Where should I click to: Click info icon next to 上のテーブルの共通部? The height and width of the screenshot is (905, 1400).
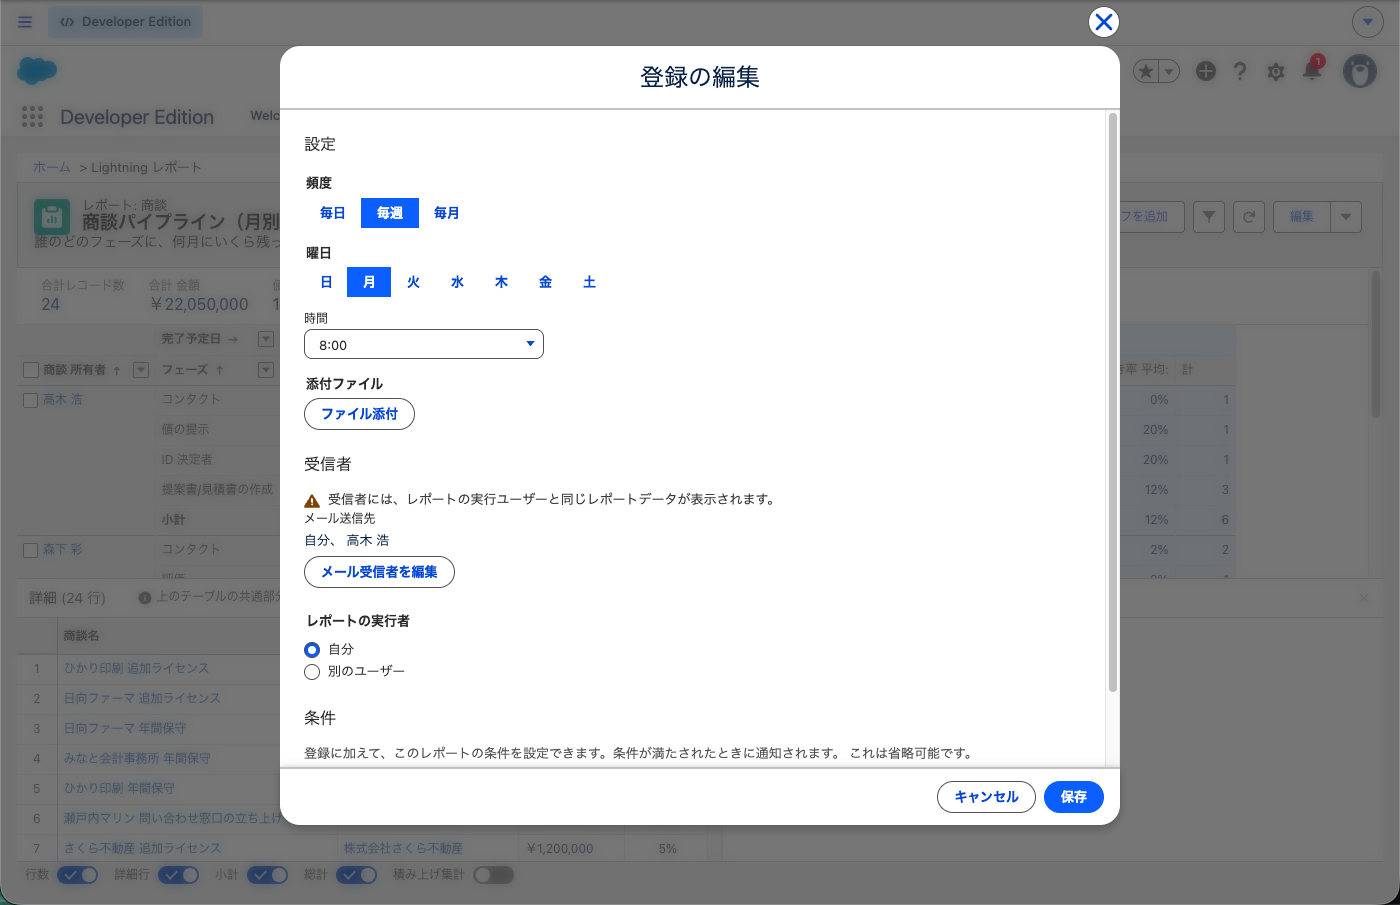[x=145, y=598]
